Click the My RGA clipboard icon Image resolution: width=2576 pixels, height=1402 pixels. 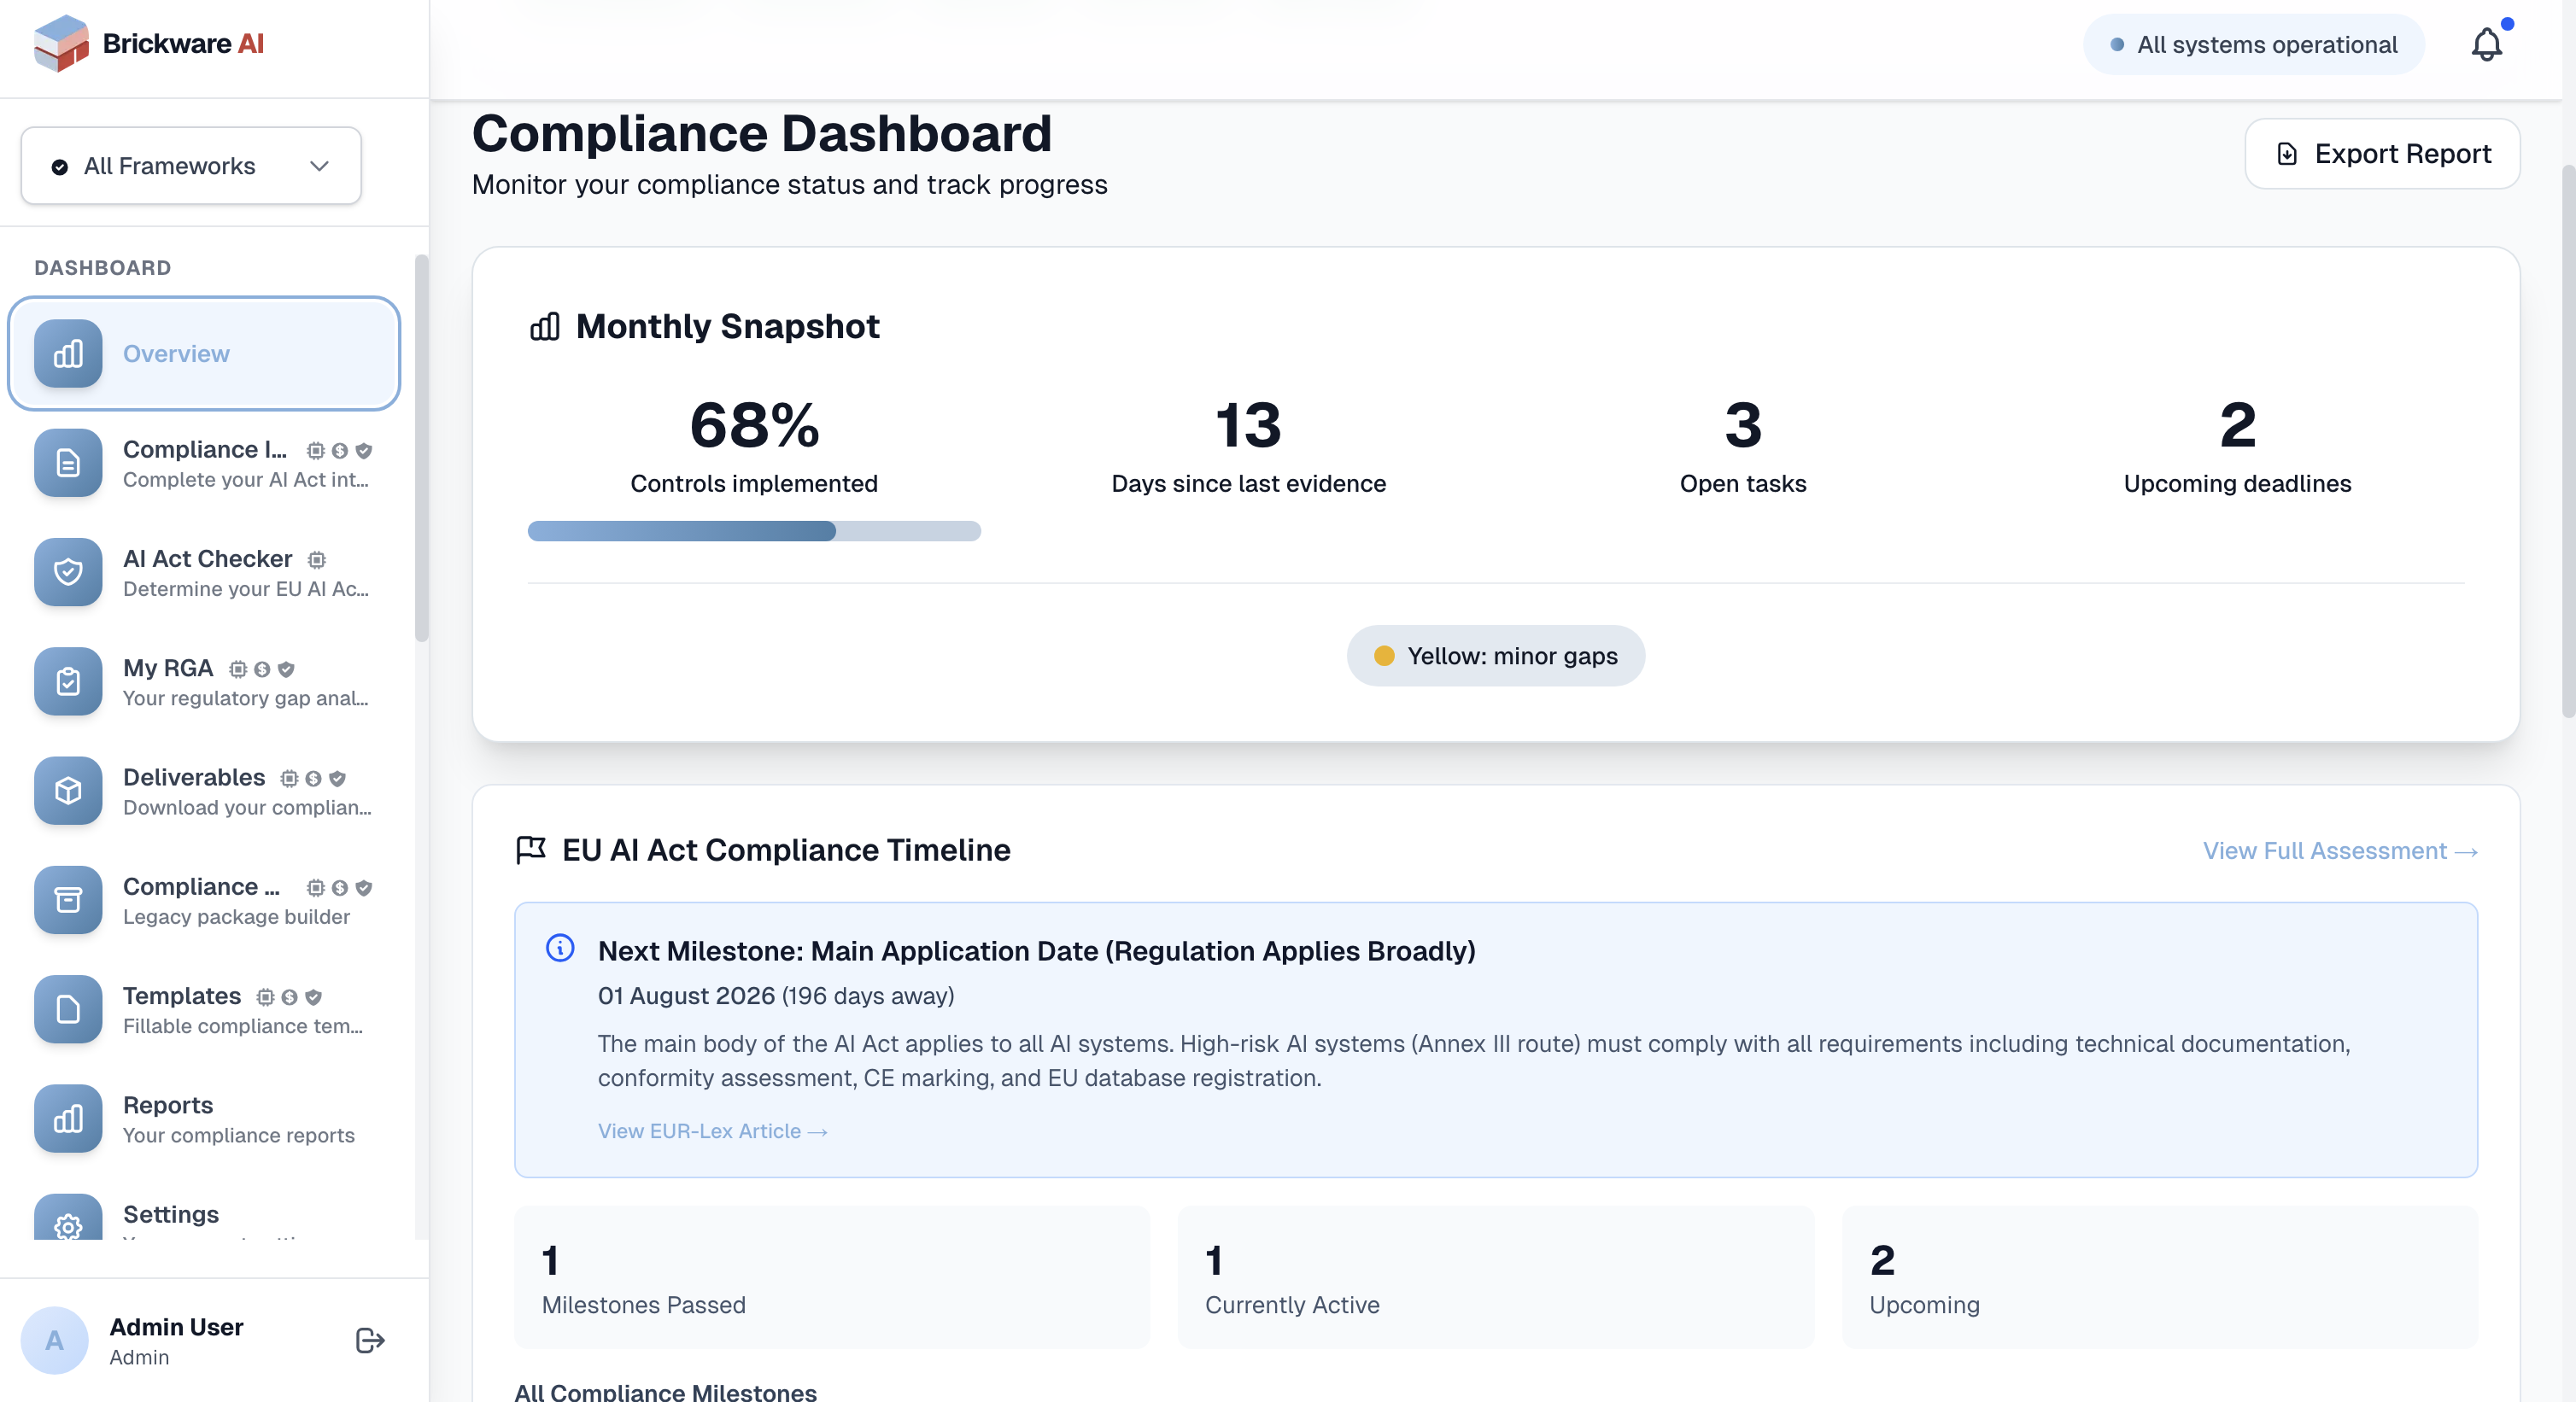coord(68,681)
